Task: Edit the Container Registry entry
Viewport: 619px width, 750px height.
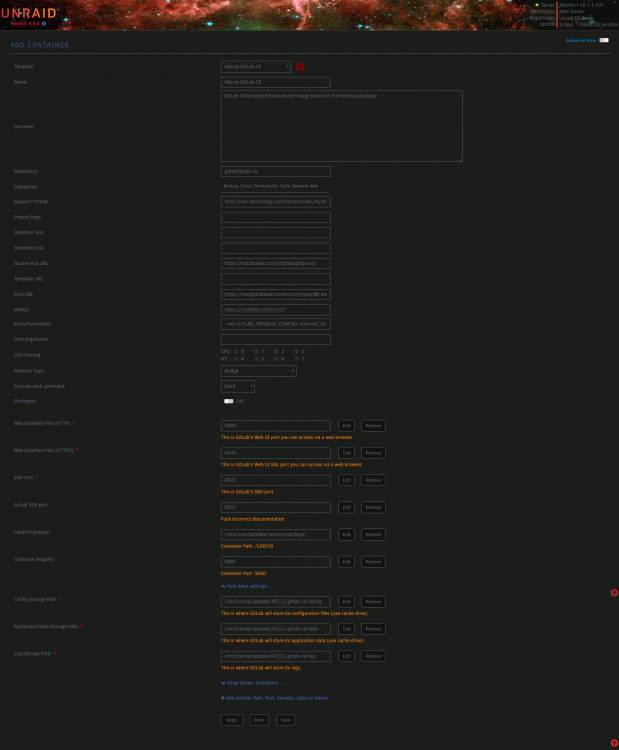Action: pos(346,562)
